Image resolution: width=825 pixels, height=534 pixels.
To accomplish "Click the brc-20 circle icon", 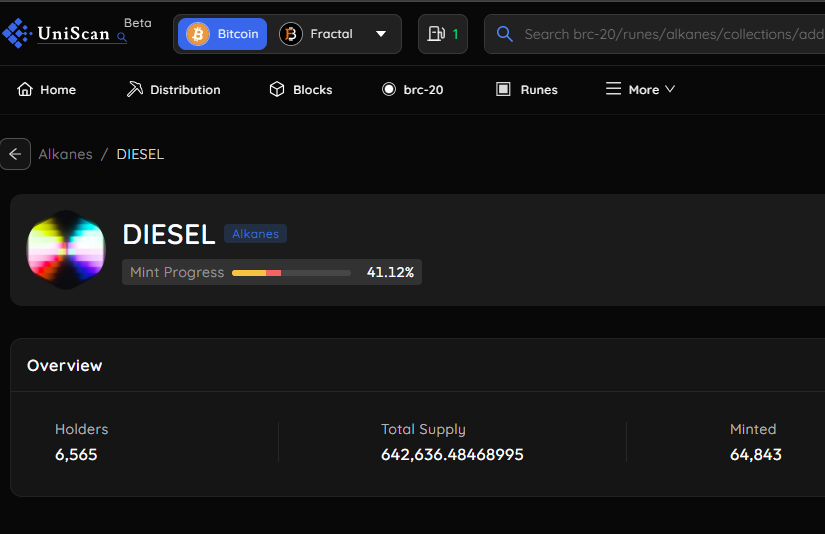I will [x=389, y=89].
